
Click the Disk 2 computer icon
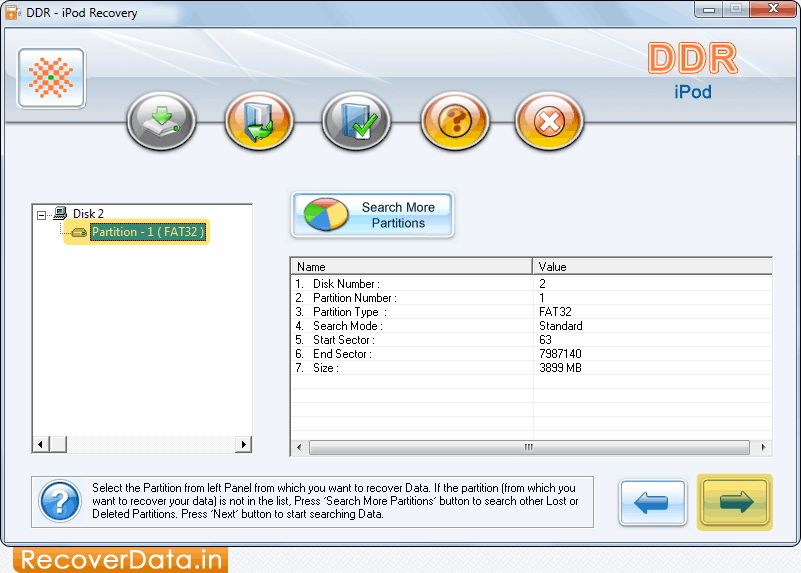[60, 213]
